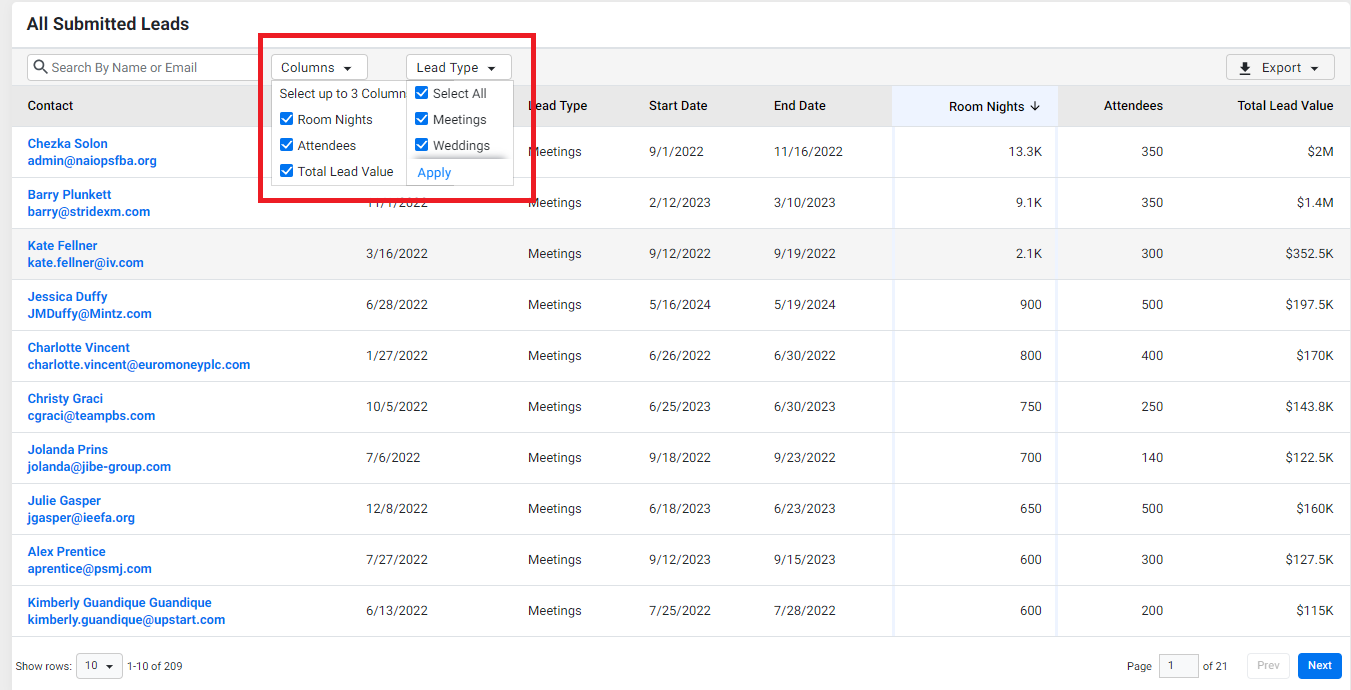Click the 140 attendees cell

click(1152, 458)
